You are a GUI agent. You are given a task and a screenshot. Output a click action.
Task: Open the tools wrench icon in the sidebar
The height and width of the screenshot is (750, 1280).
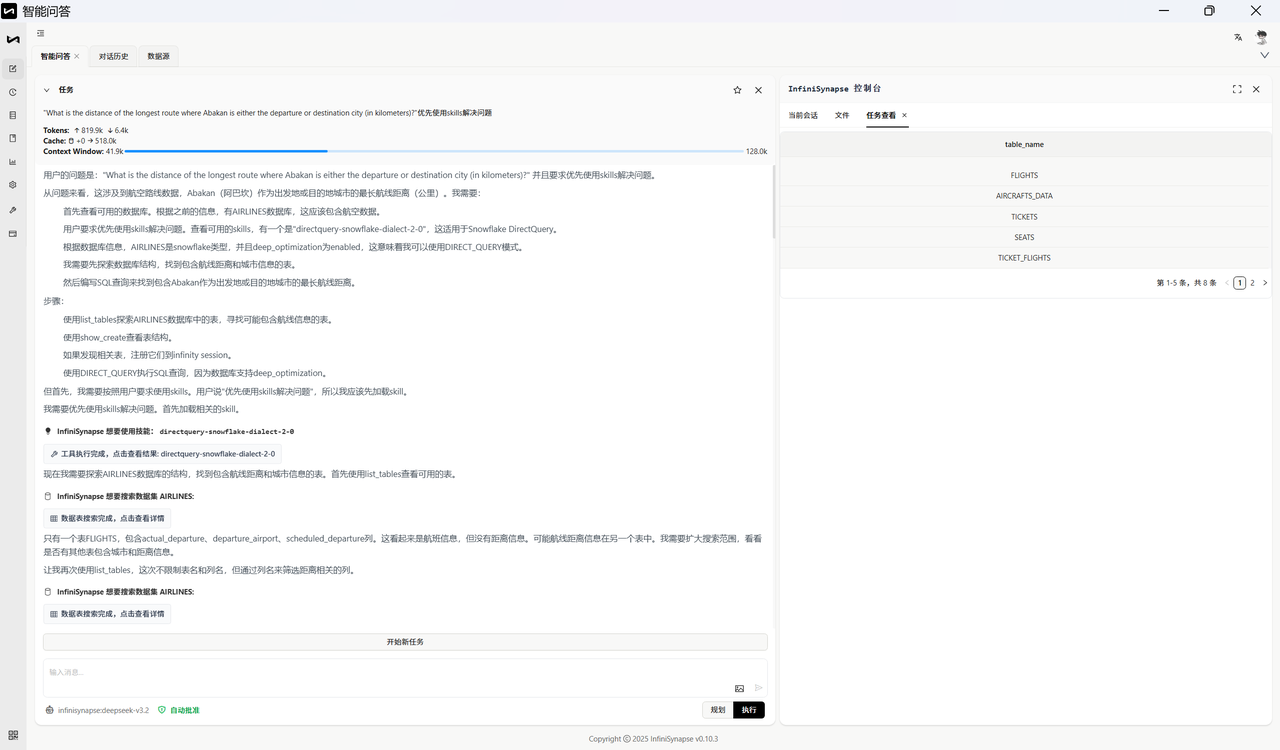point(13,210)
